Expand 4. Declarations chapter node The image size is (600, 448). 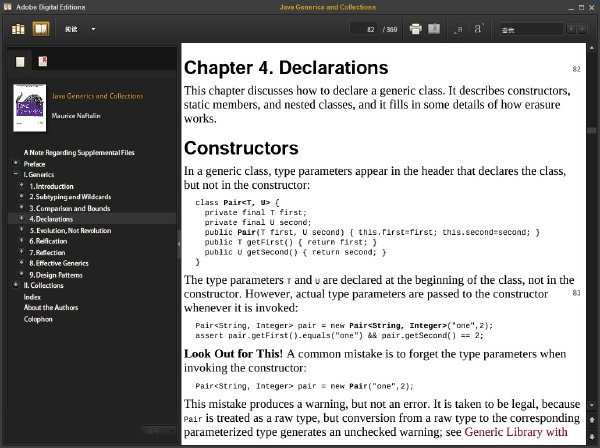point(21,218)
